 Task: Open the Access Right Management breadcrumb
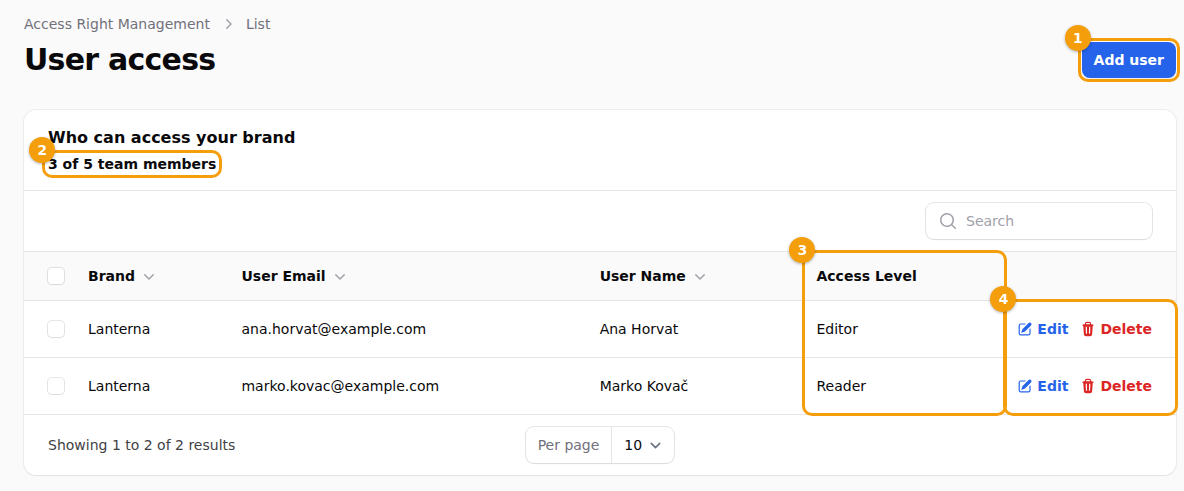pos(117,24)
